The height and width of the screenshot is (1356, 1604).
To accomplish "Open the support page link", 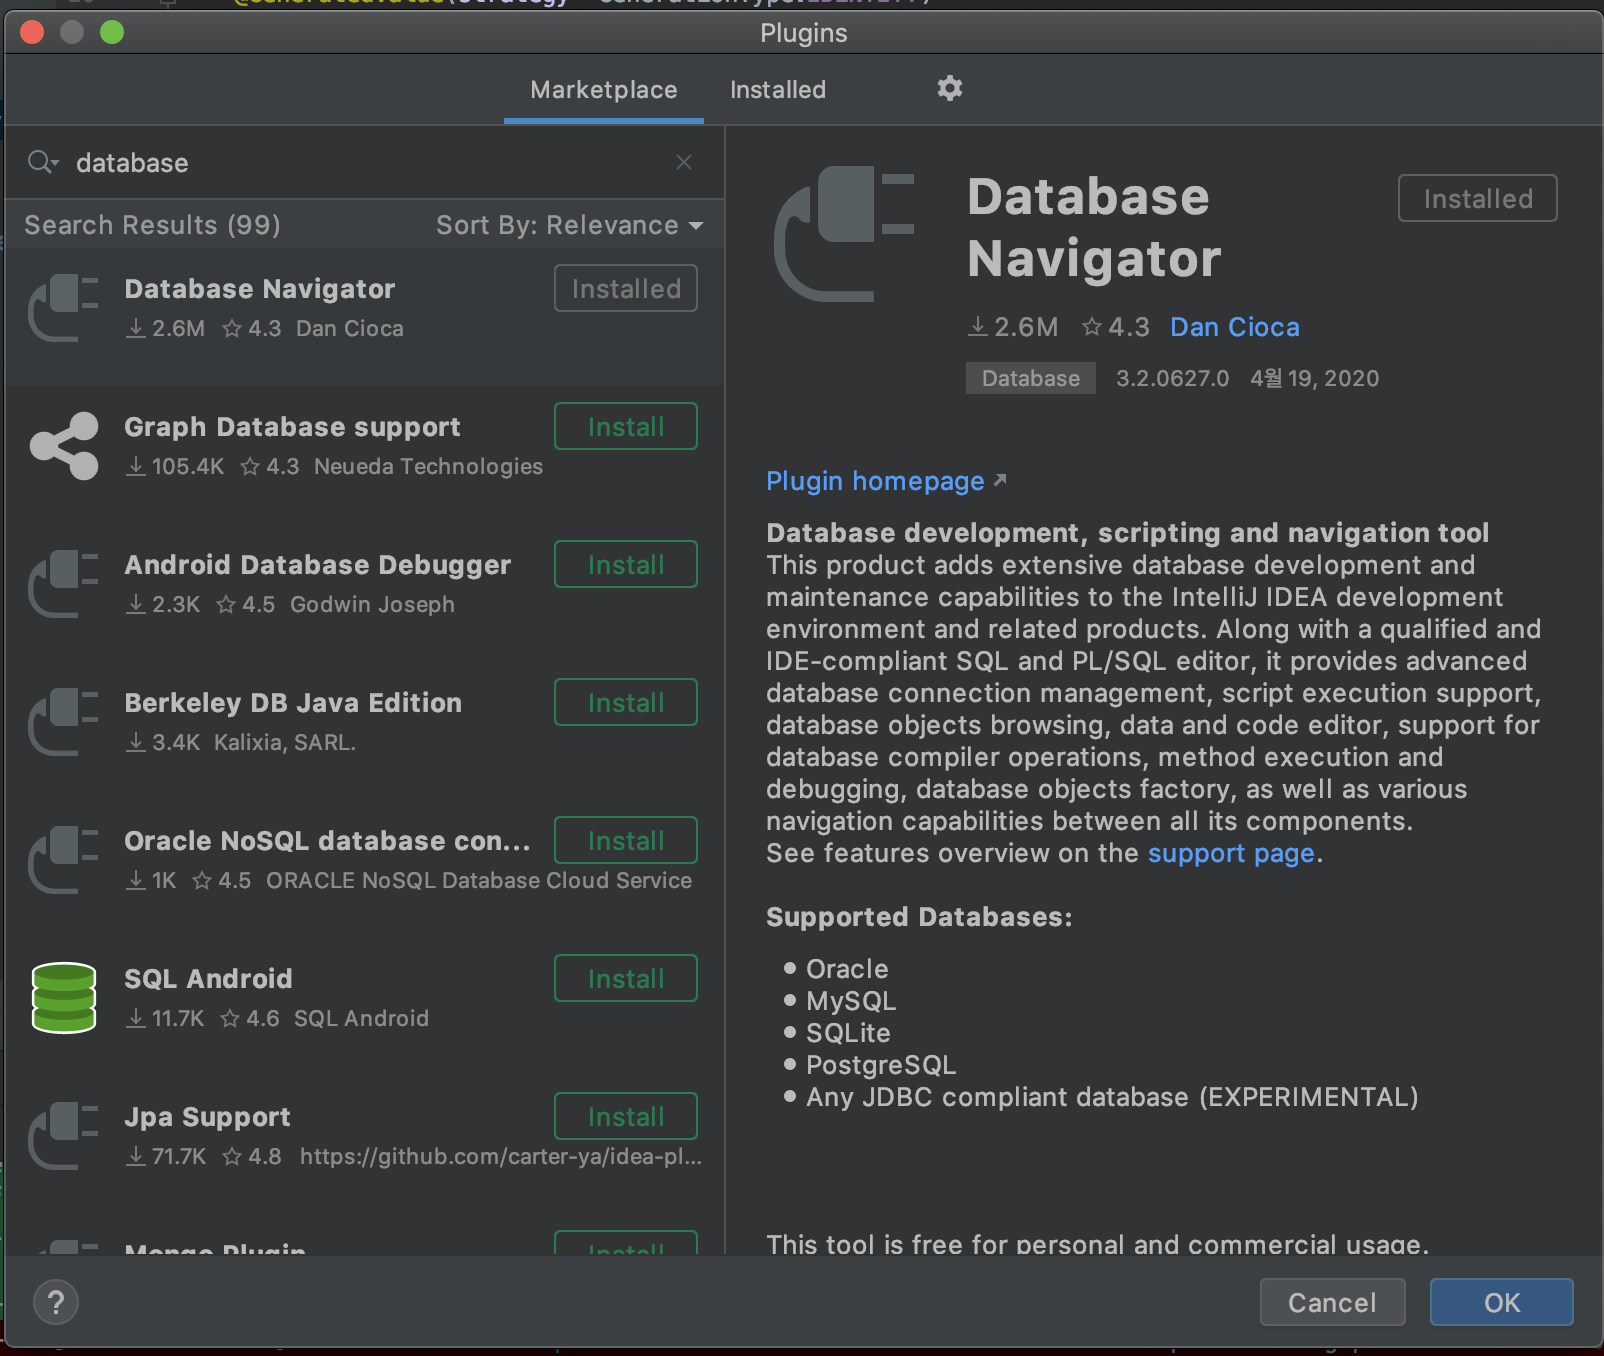I will 1231,853.
